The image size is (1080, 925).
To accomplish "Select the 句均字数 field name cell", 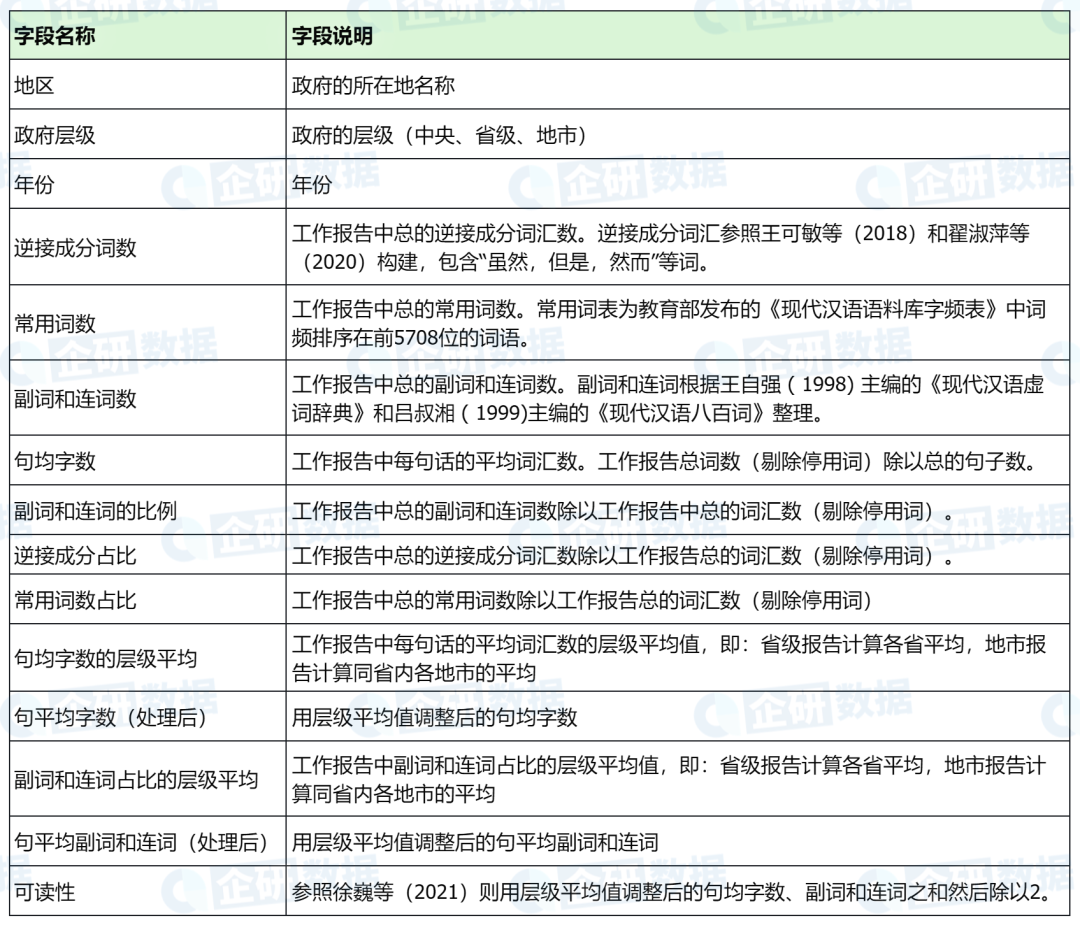I will point(148,460).
